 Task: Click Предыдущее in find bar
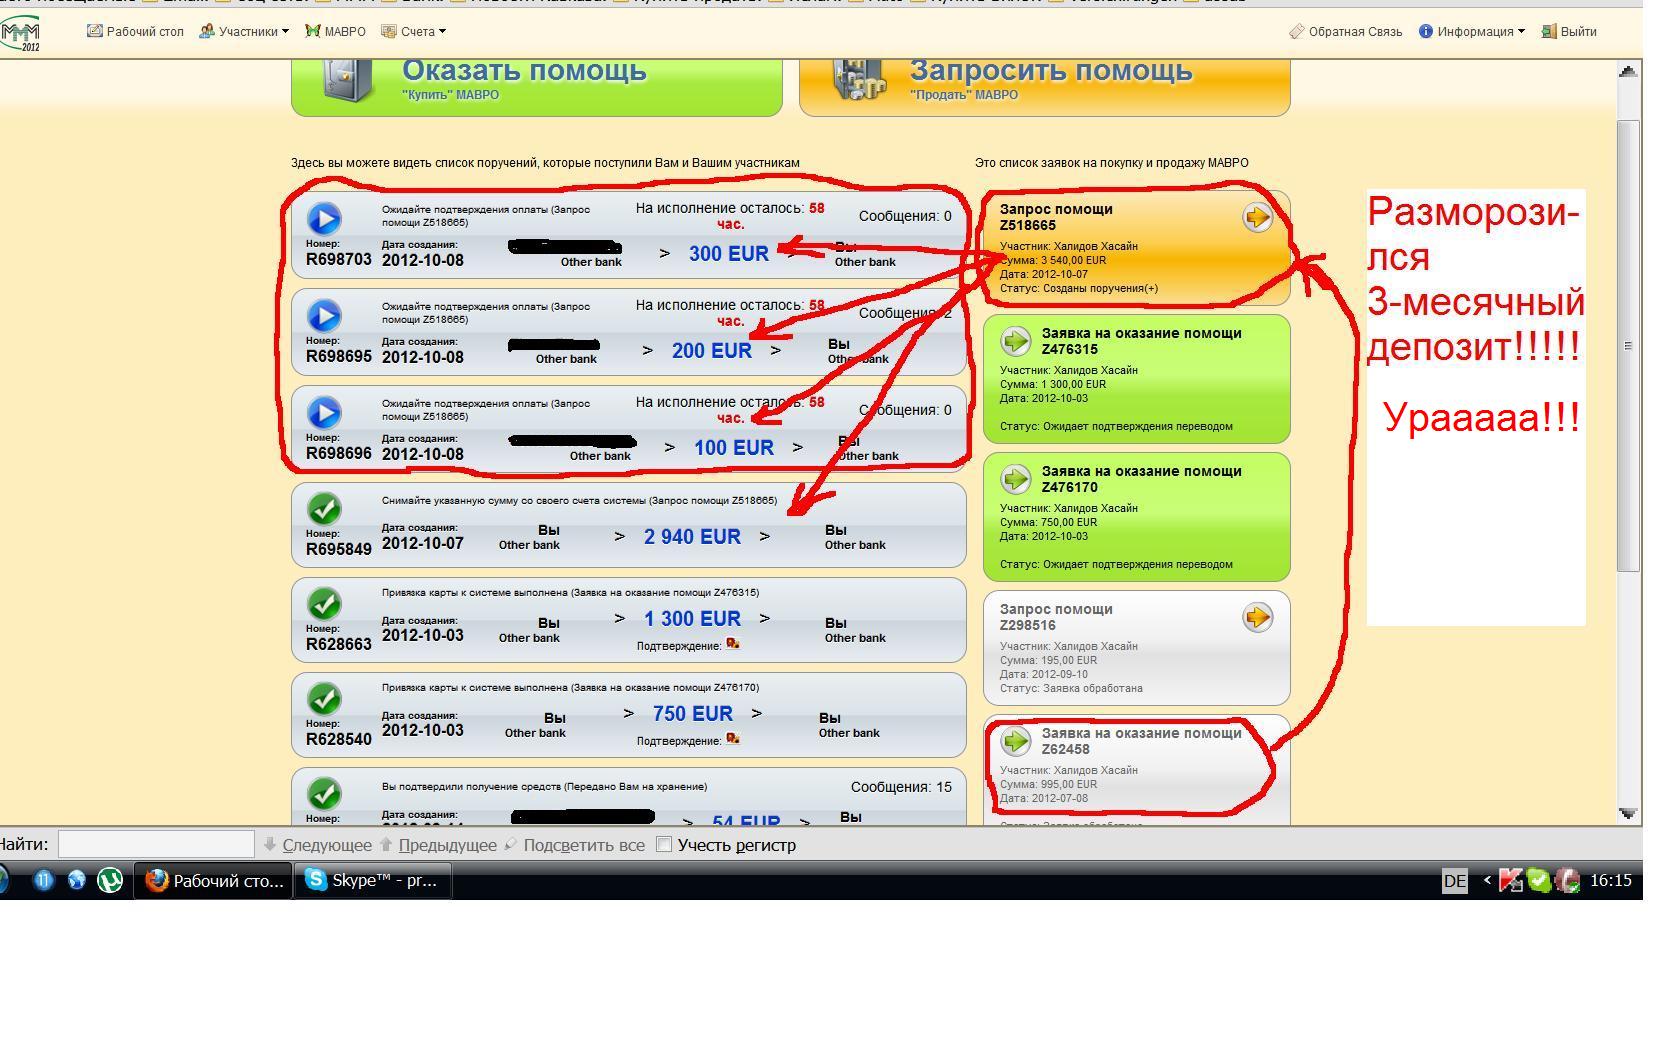[x=438, y=845]
